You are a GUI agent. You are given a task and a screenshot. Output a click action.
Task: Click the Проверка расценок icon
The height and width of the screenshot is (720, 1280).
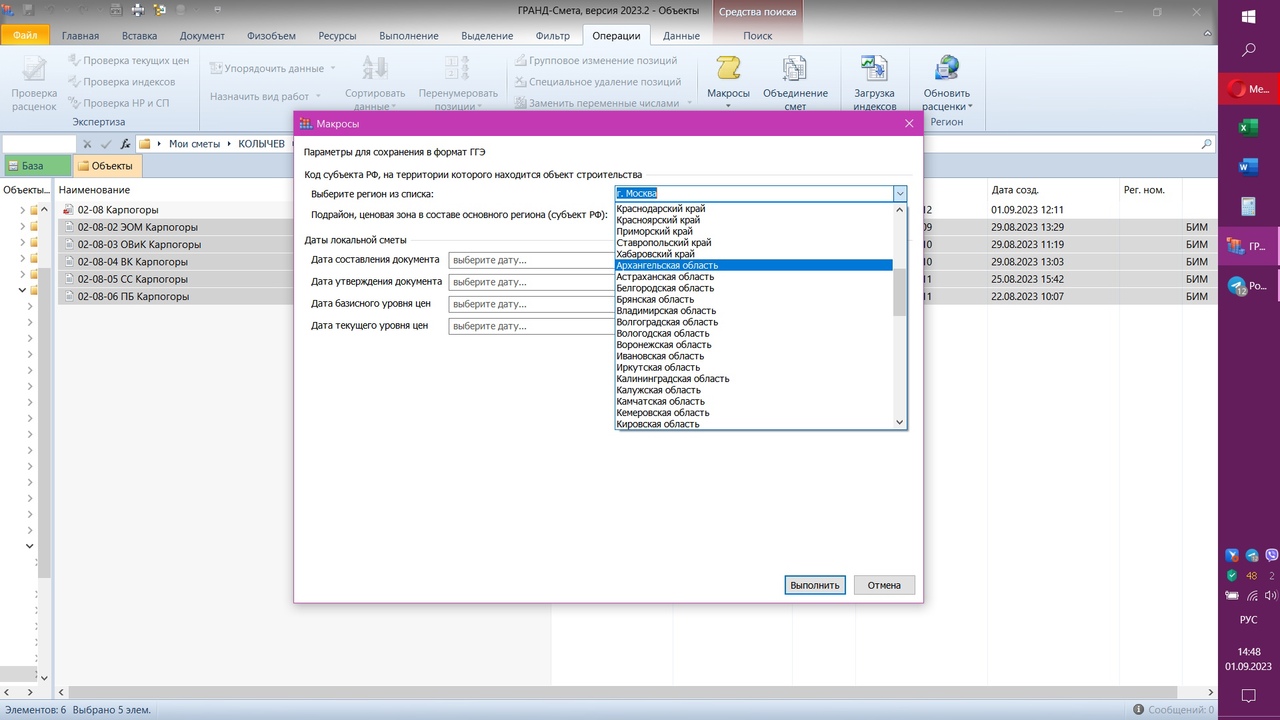click(x=34, y=72)
